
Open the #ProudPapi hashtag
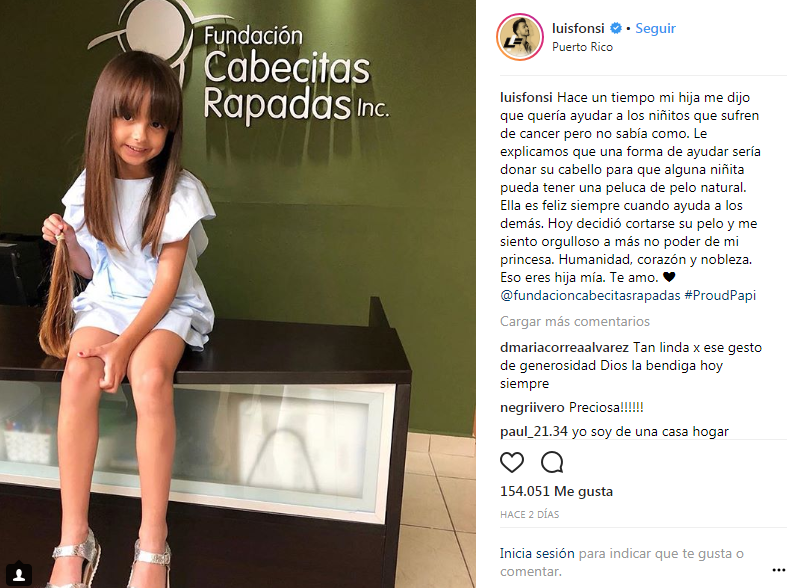720,295
